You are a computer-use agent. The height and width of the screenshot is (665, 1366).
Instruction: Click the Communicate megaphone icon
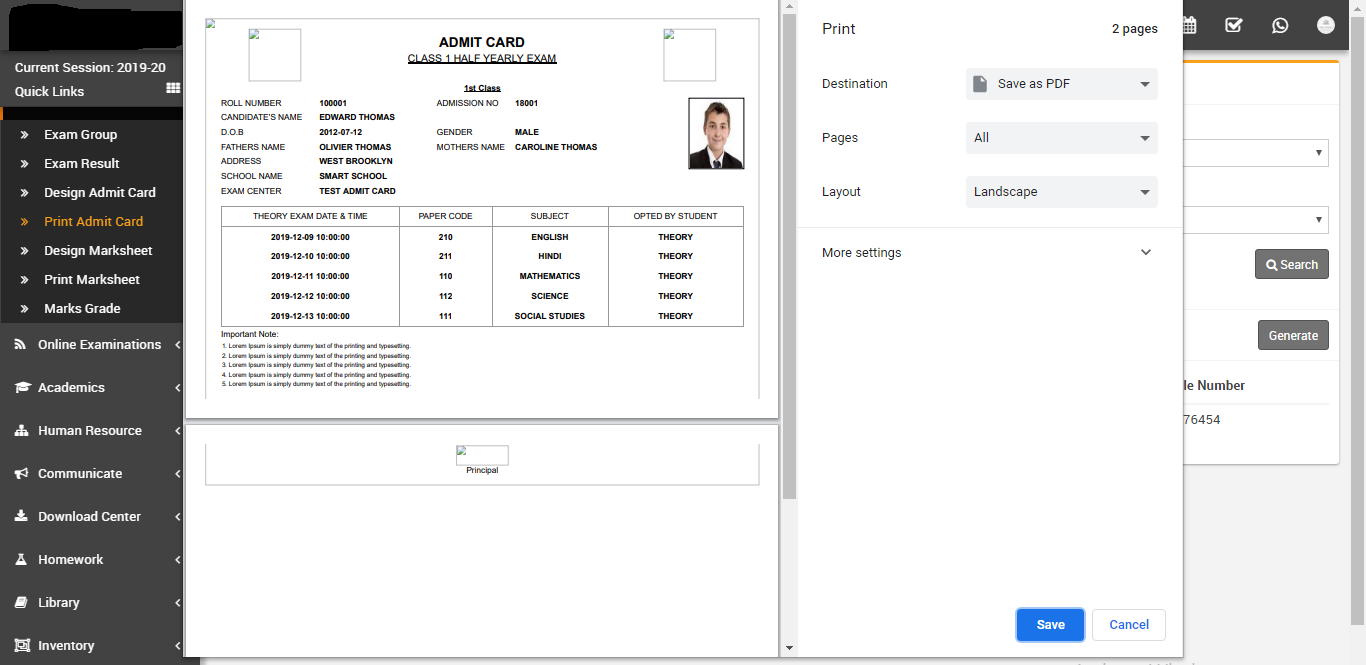point(21,474)
